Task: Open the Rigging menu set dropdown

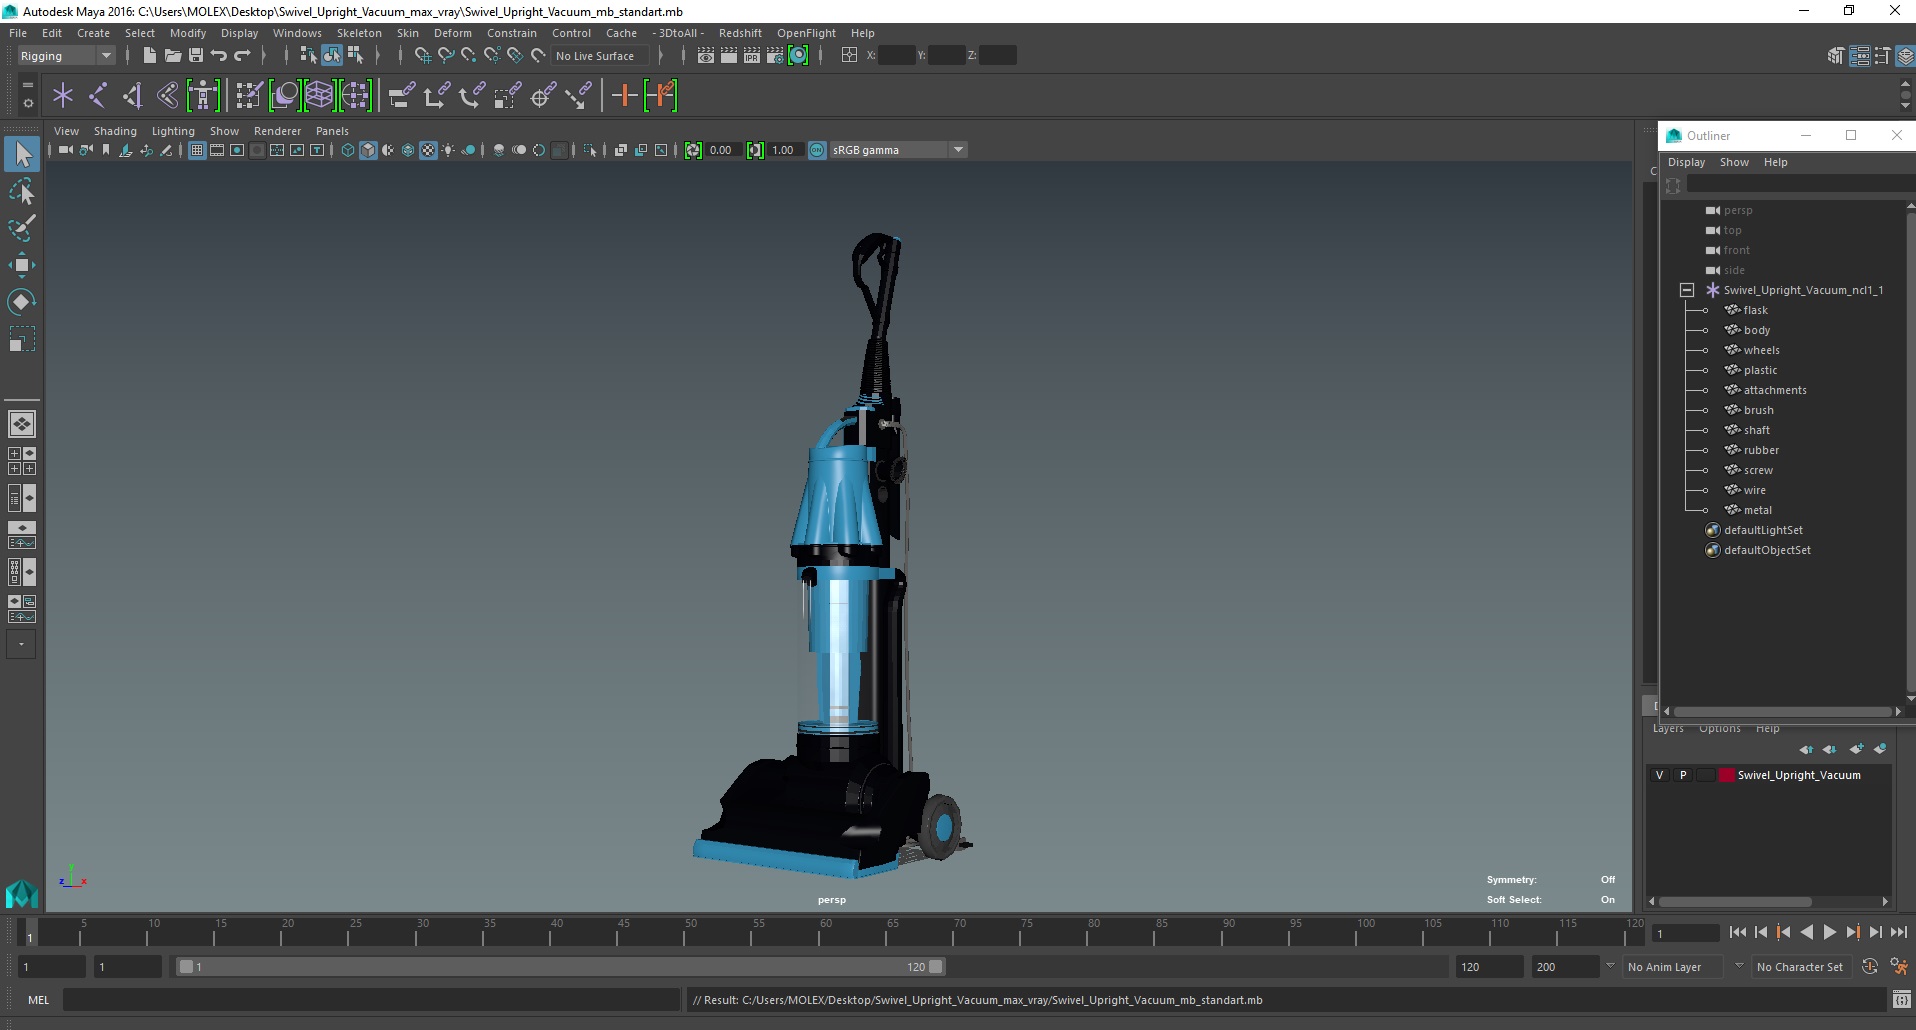Action: click(66, 56)
